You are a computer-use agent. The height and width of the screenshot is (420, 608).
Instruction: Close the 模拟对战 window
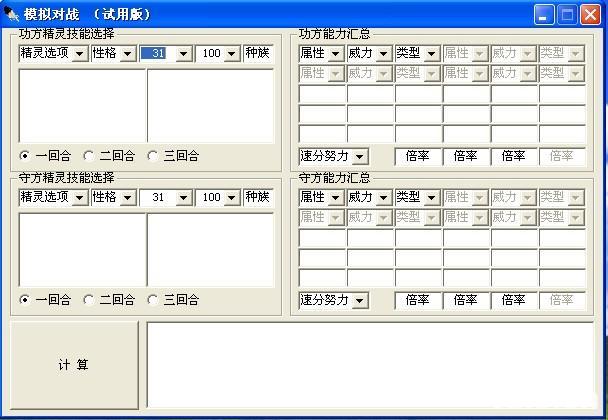[x=590, y=15]
